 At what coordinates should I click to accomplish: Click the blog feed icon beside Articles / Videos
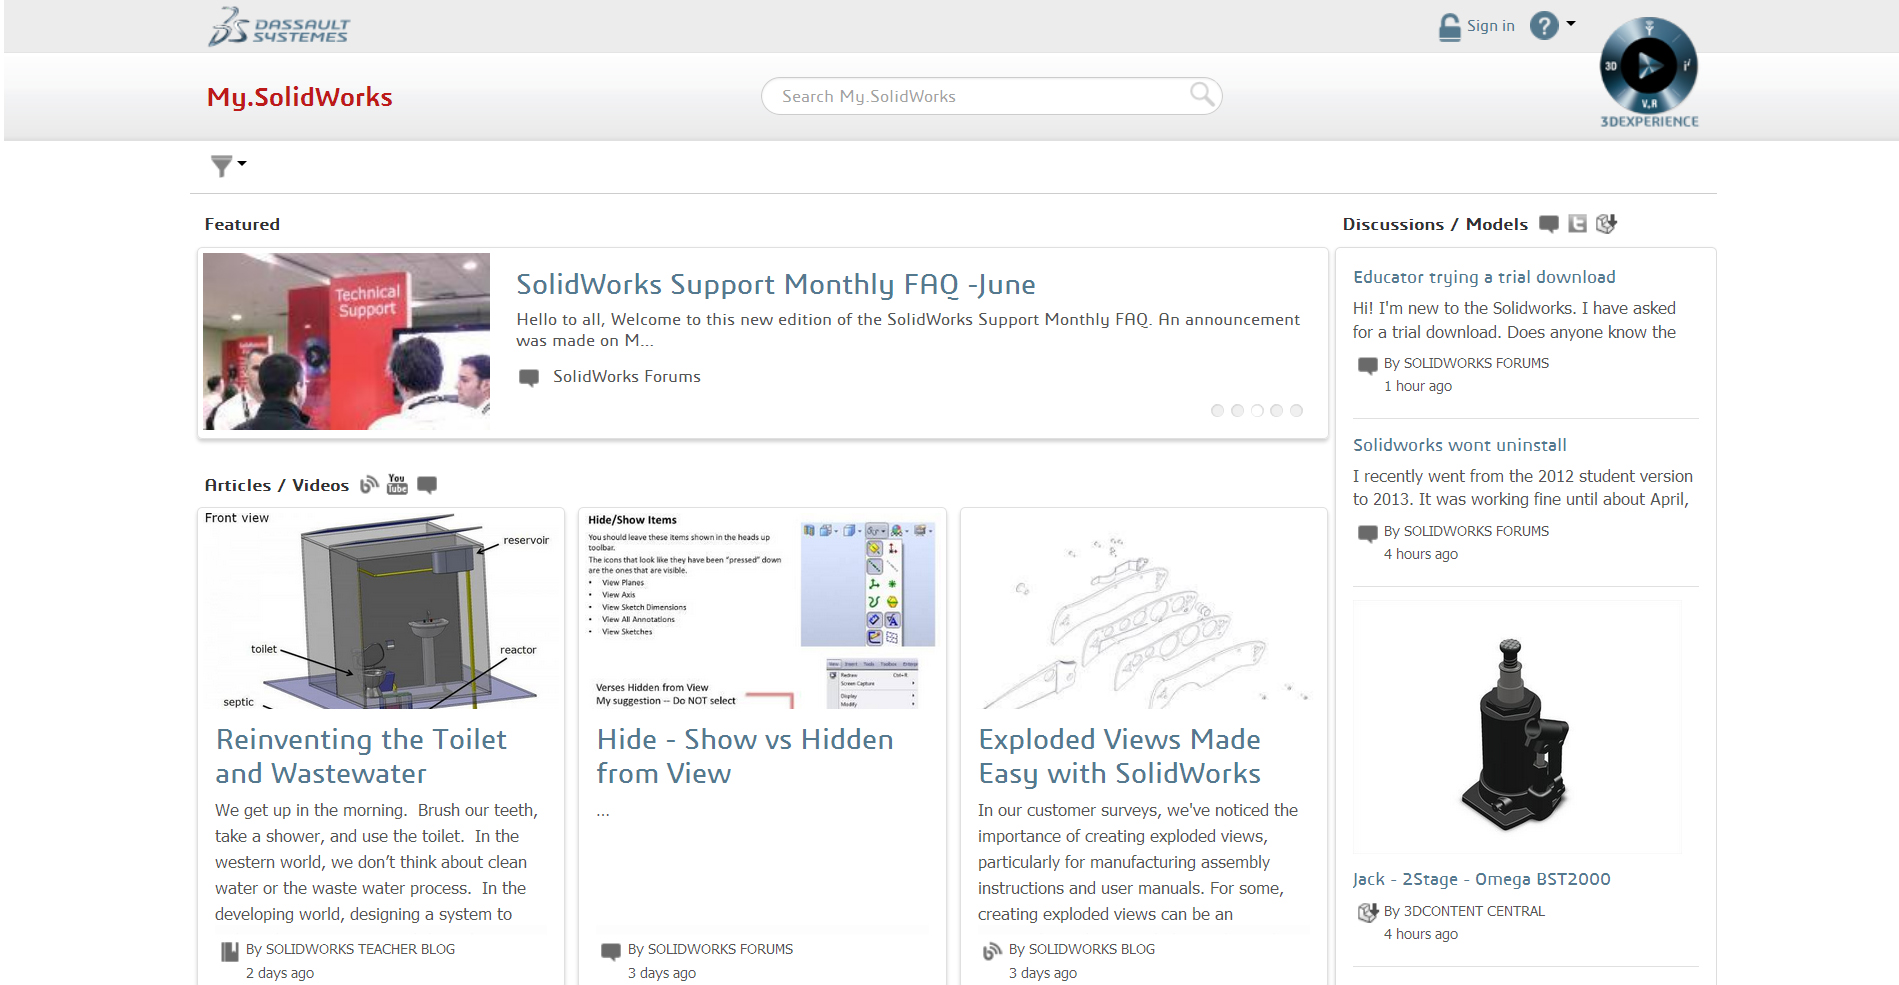[x=369, y=485]
